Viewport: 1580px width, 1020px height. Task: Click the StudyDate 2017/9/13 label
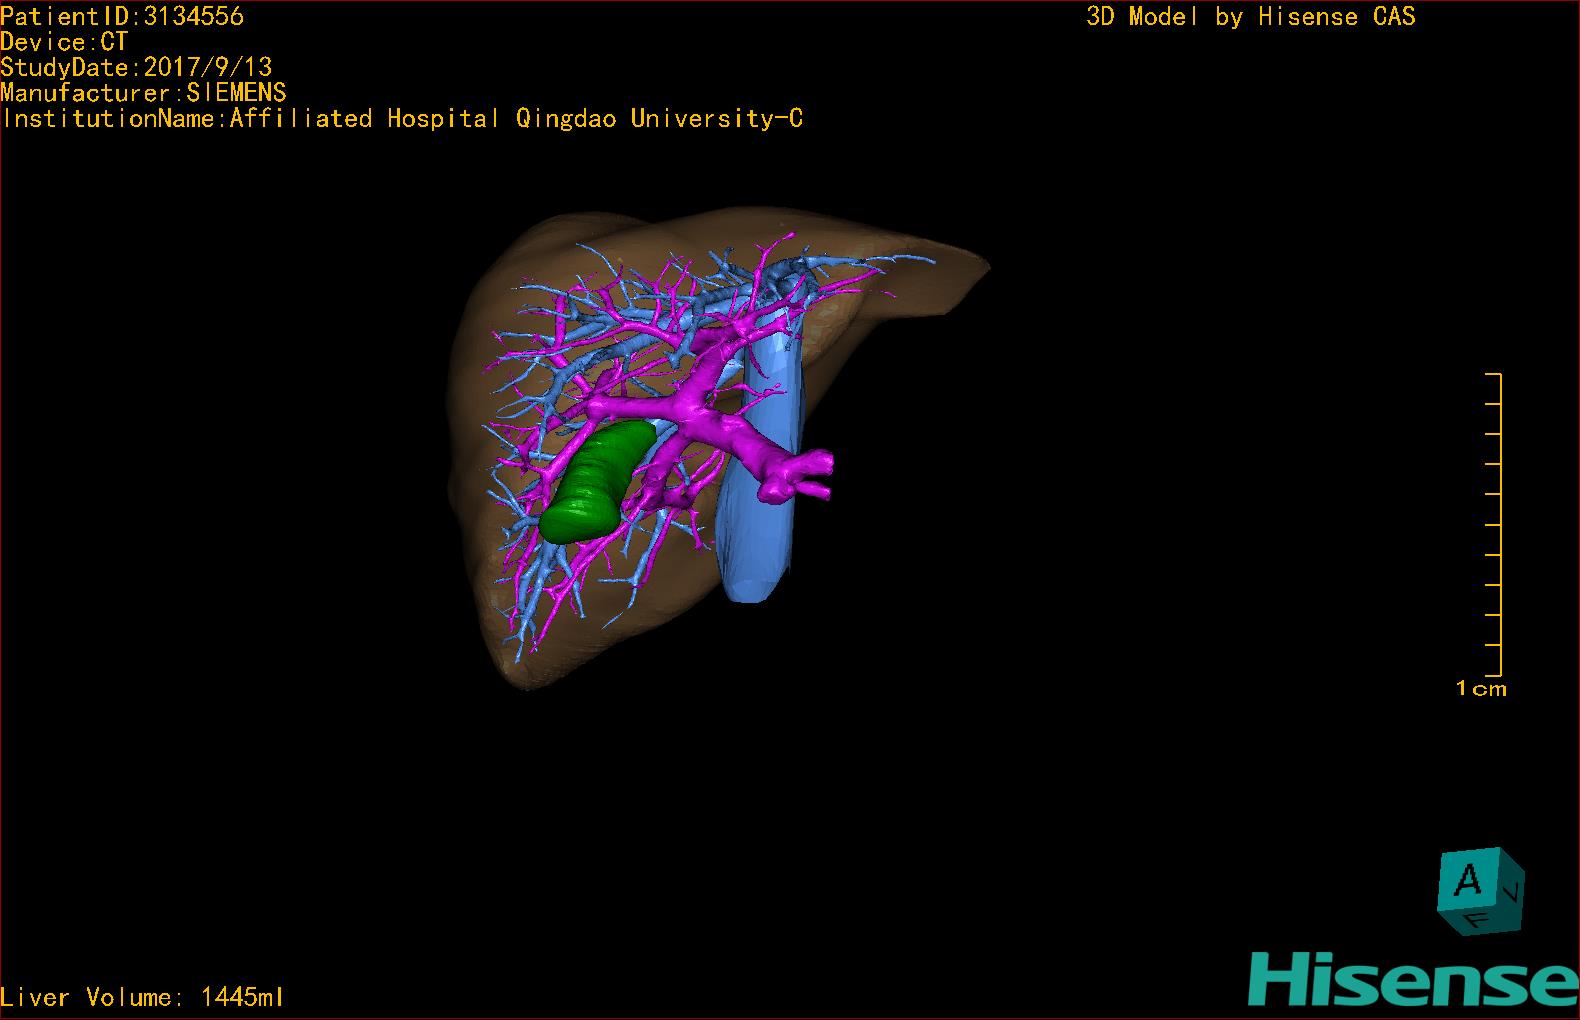tap(136, 67)
